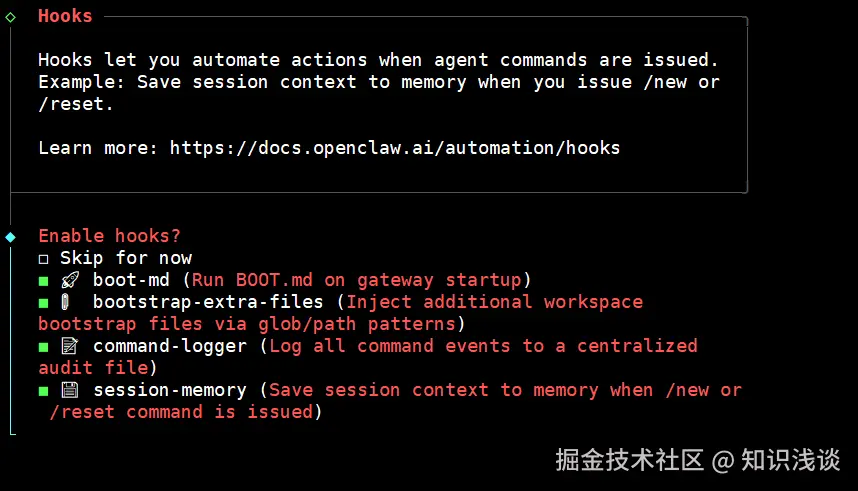
Task: Uncheck the green command-logger checkbox
Action: pos(44,347)
